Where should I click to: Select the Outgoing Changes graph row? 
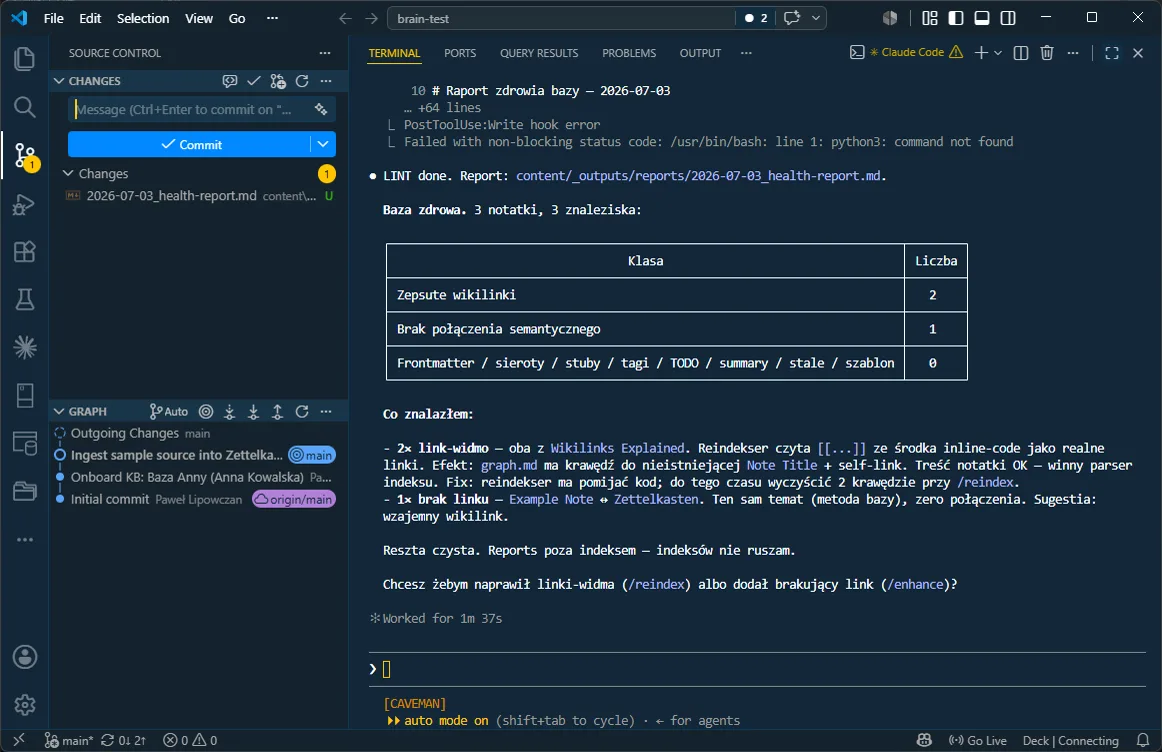point(199,433)
